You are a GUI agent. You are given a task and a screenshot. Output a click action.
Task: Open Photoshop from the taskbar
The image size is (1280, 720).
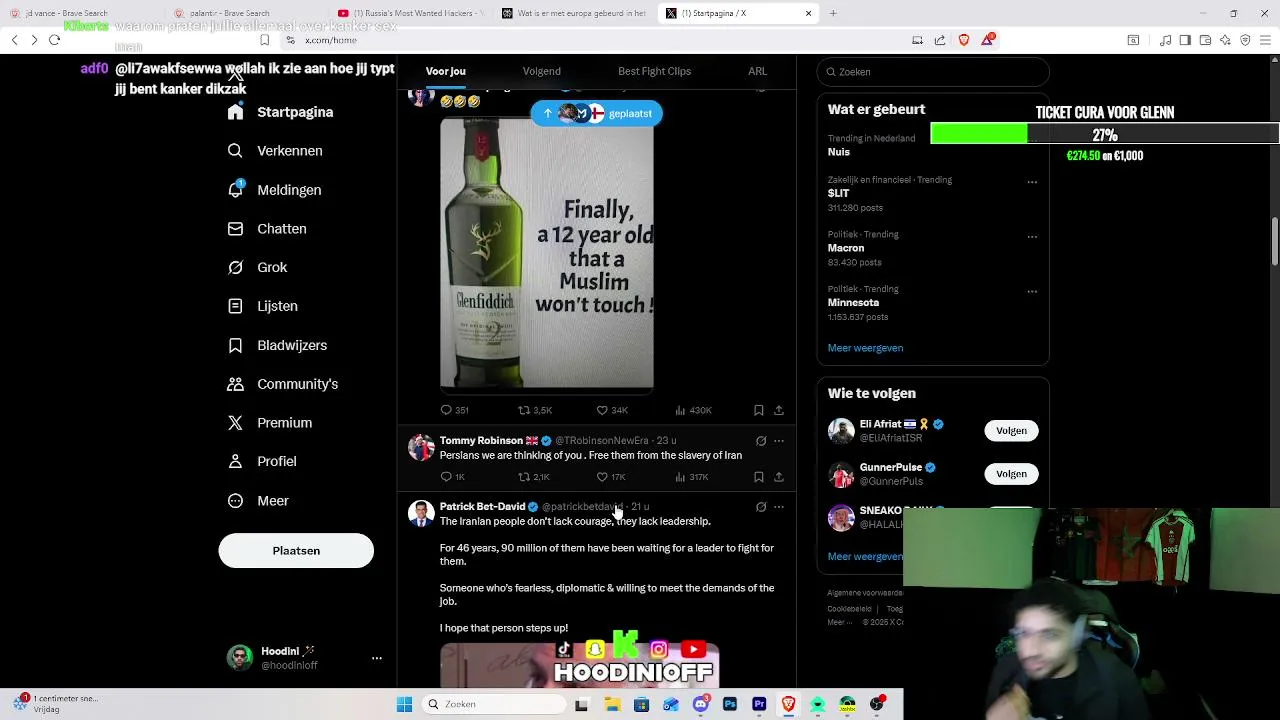click(x=730, y=704)
